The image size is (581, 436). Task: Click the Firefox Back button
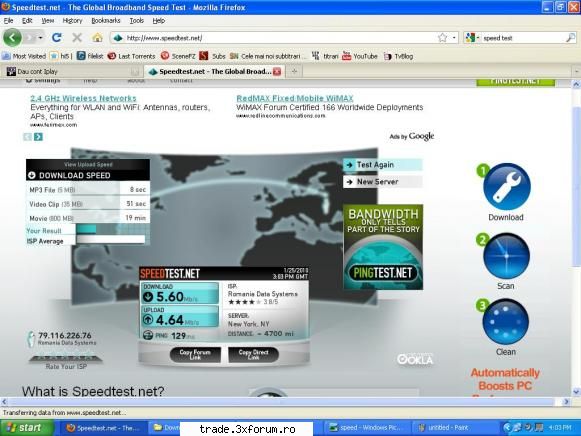point(12,37)
